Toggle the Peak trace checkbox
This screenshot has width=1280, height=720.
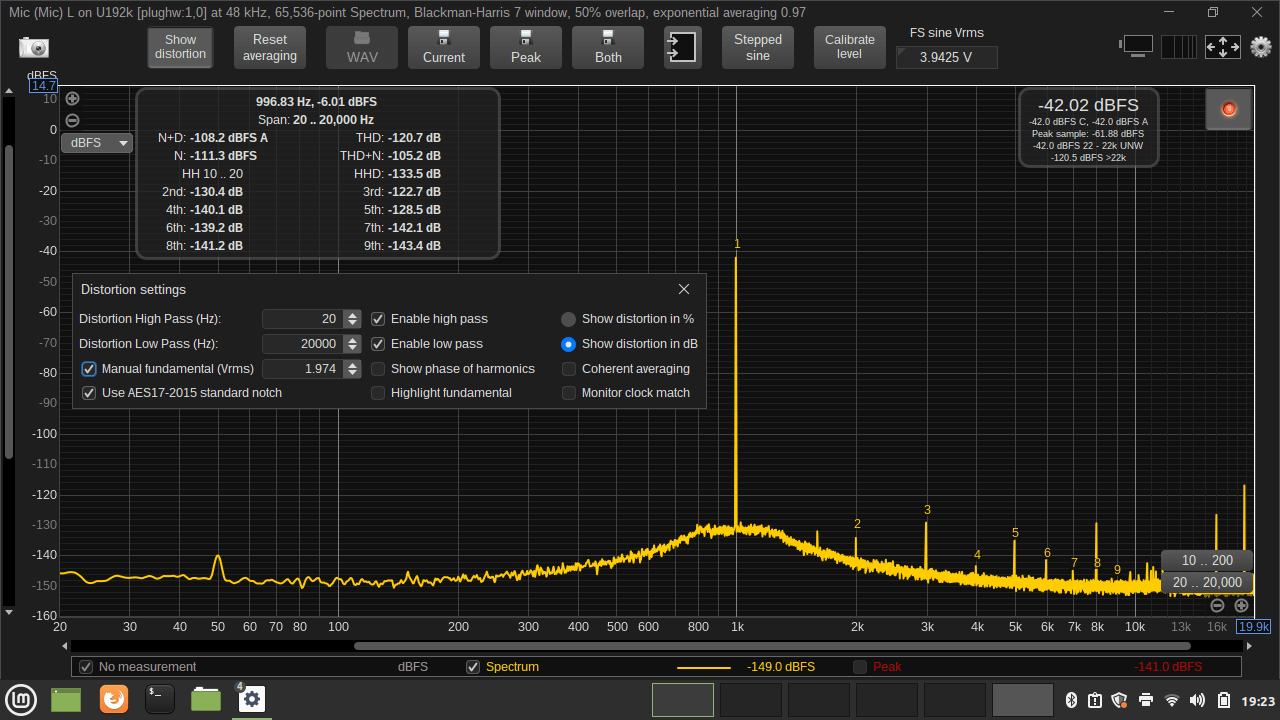pyautogui.click(x=860, y=667)
